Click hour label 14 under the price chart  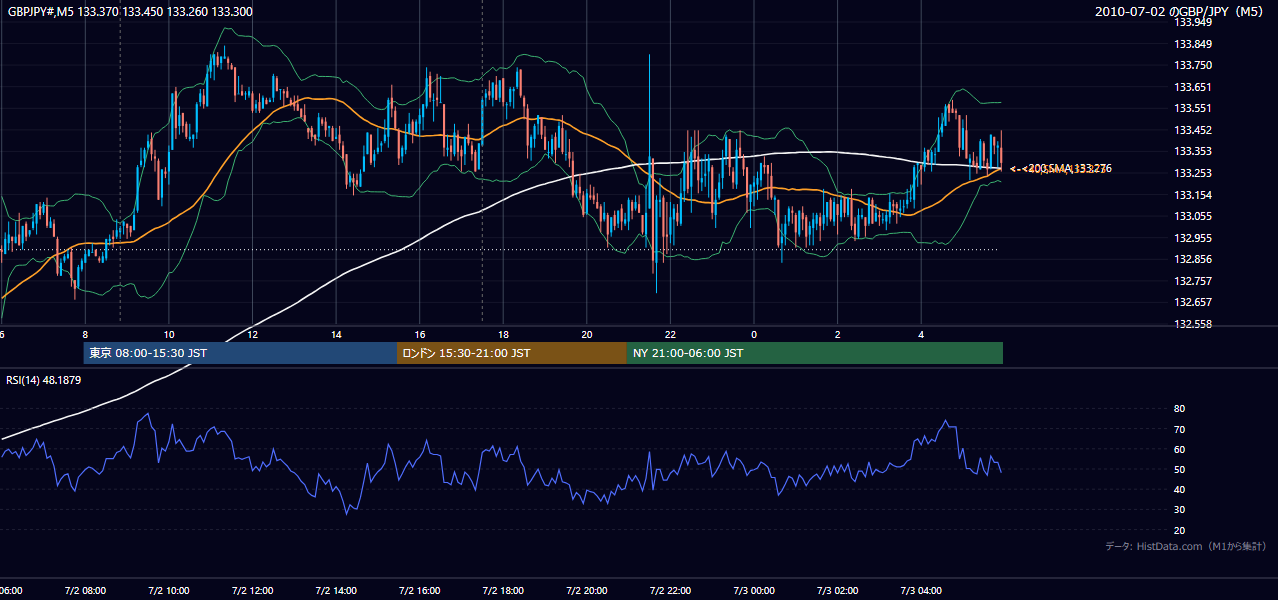point(337,334)
